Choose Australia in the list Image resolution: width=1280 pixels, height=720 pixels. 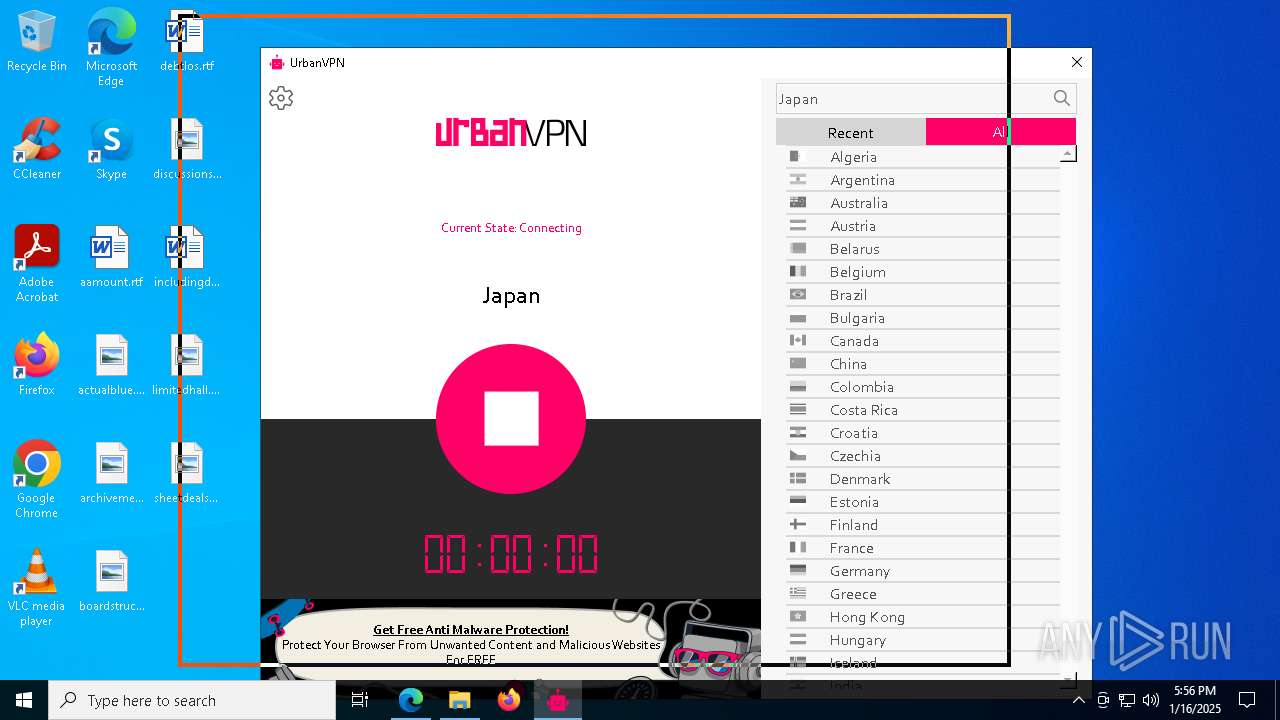pos(923,203)
